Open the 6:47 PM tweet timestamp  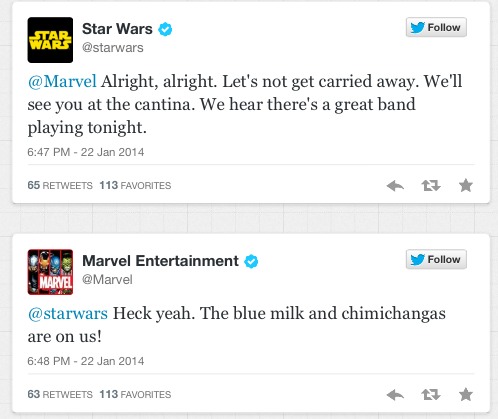click(86, 152)
